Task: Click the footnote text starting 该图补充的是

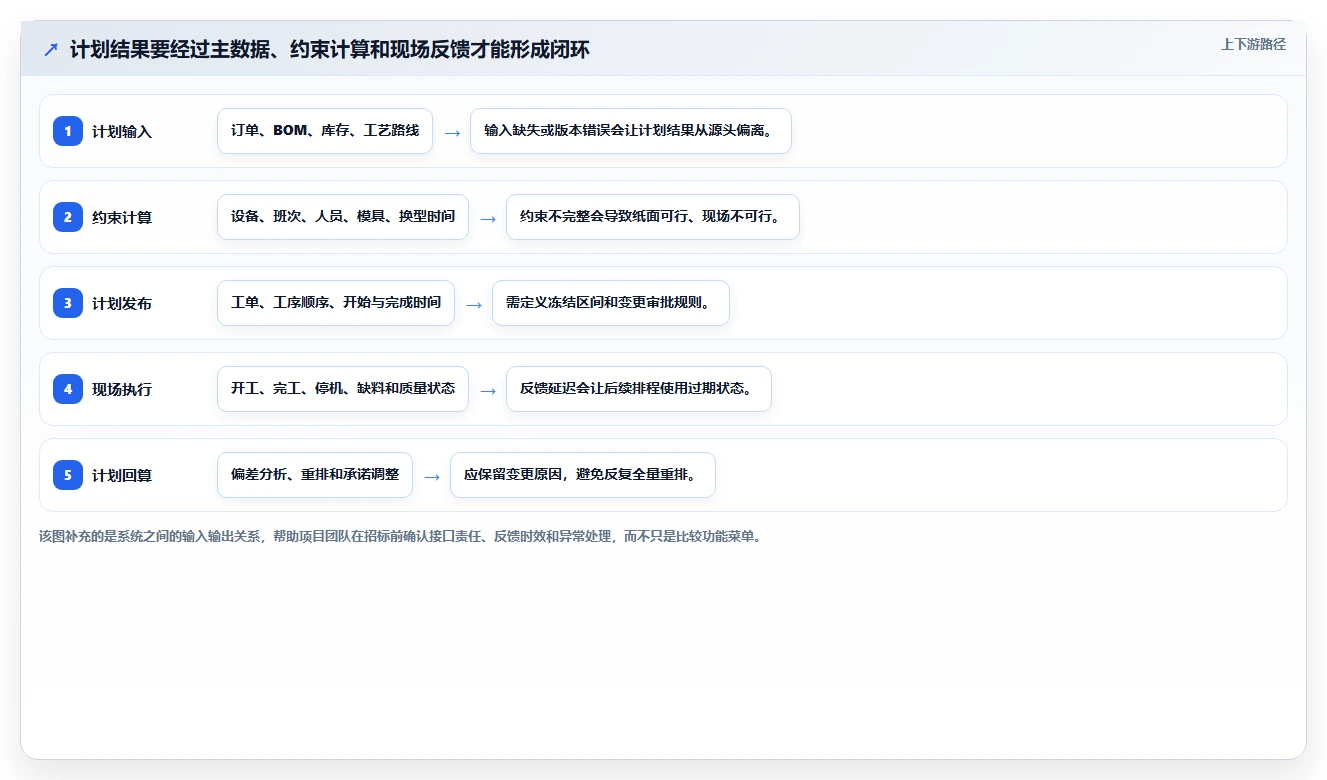Action: 402,536
